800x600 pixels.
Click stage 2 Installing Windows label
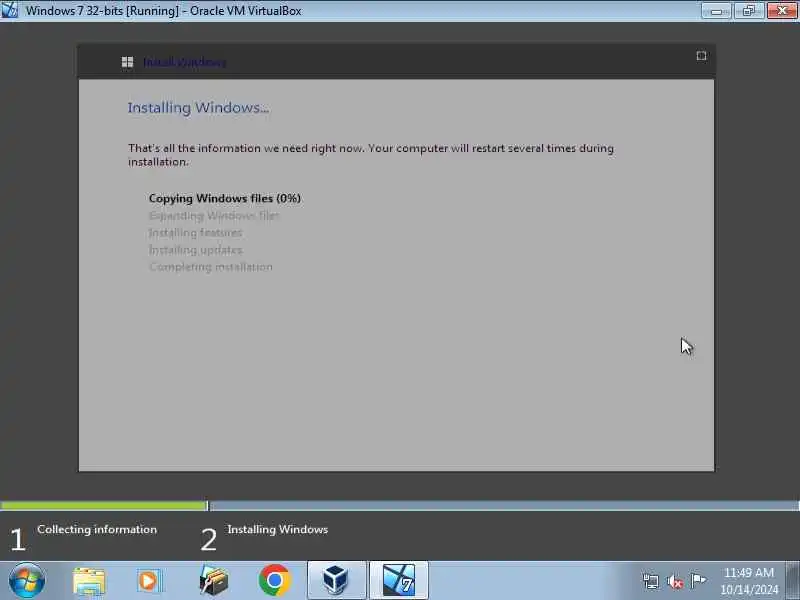278,530
